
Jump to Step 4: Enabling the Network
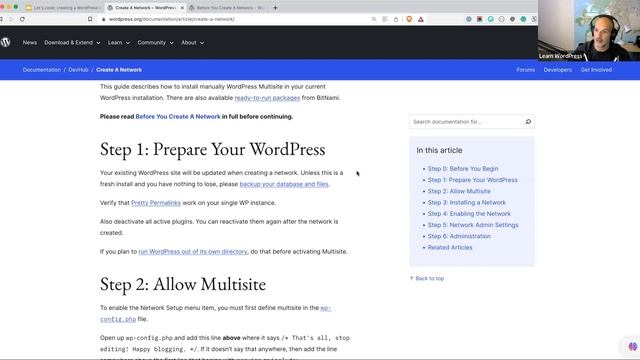[469, 213]
